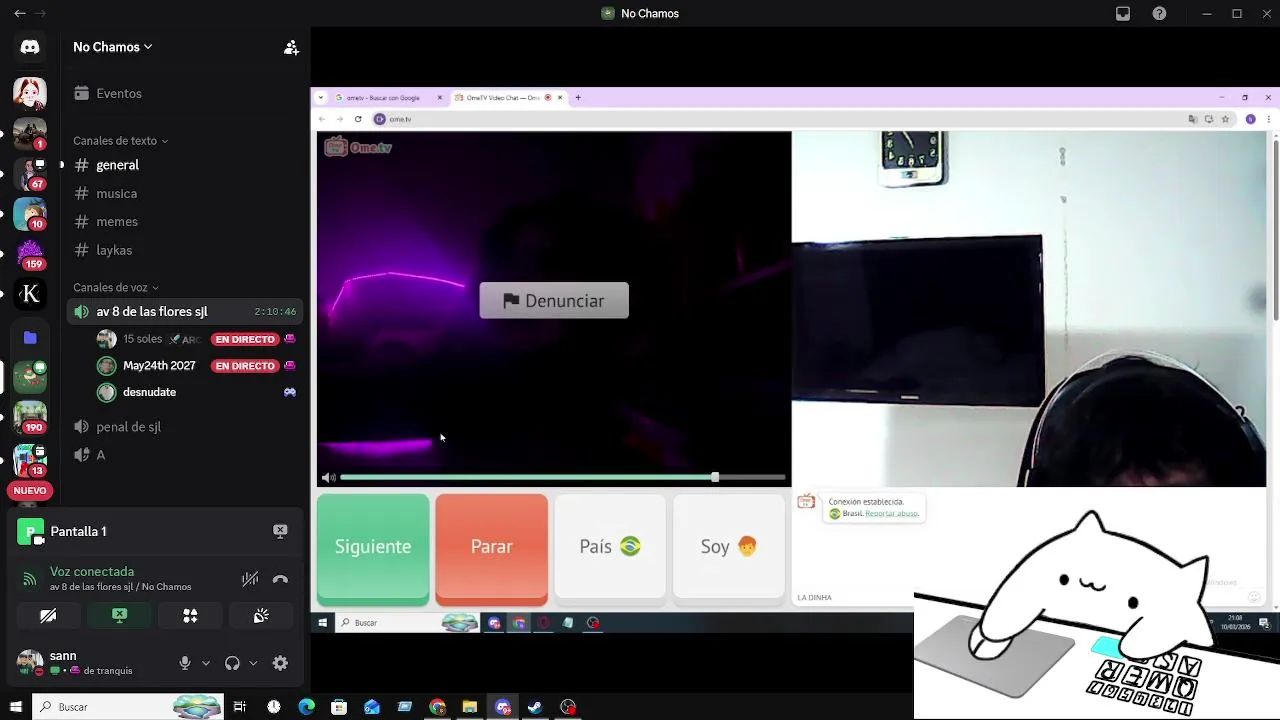
Task: Open the server folder icon in sidebar
Action: coord(30,338)
